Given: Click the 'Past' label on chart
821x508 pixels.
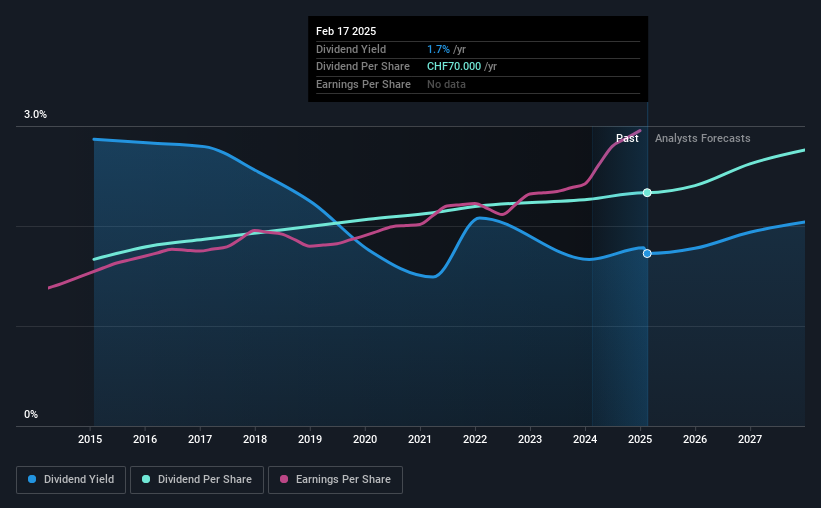Looking at the screenshot, I should [627, 138].
